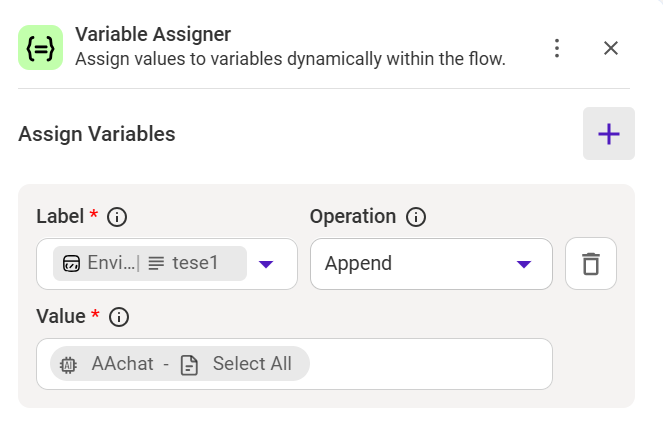The height and width of the screenshot is (428, 663).
Task: Click the tese1 variable name in Label
Action: (195, 264)
